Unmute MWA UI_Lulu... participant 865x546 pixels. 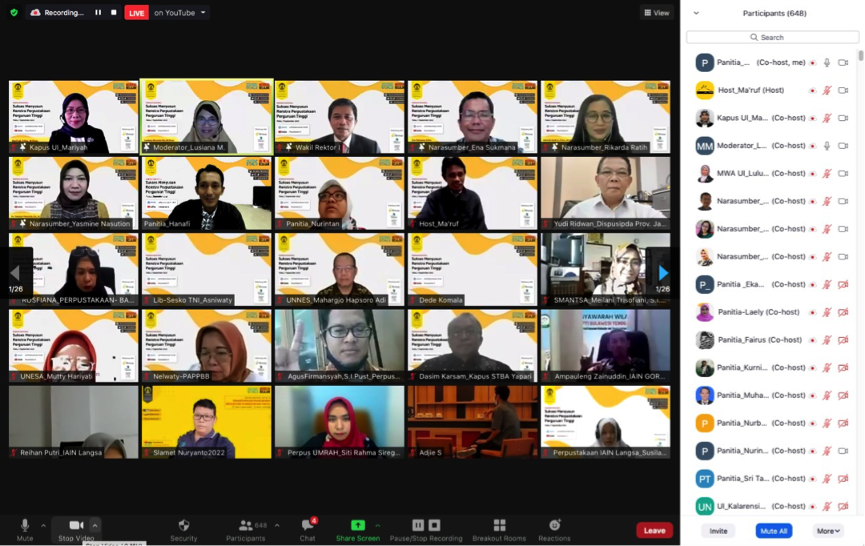pos(827,173)
